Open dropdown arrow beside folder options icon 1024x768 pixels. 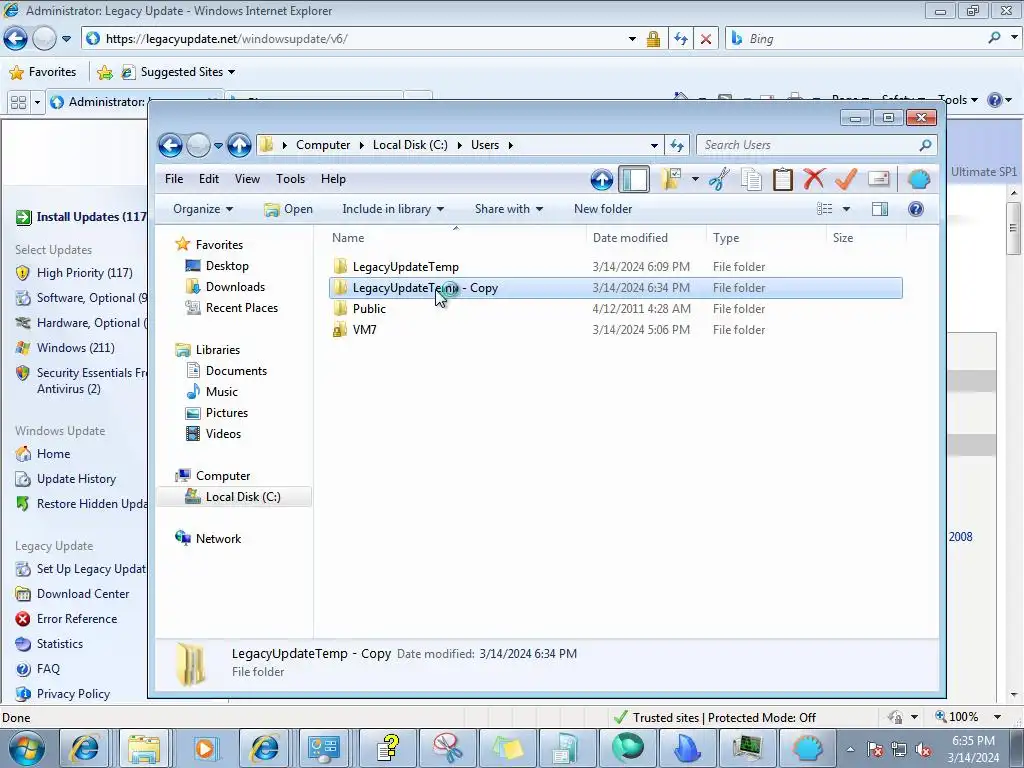pyautogui.click(x=695, y=179)
